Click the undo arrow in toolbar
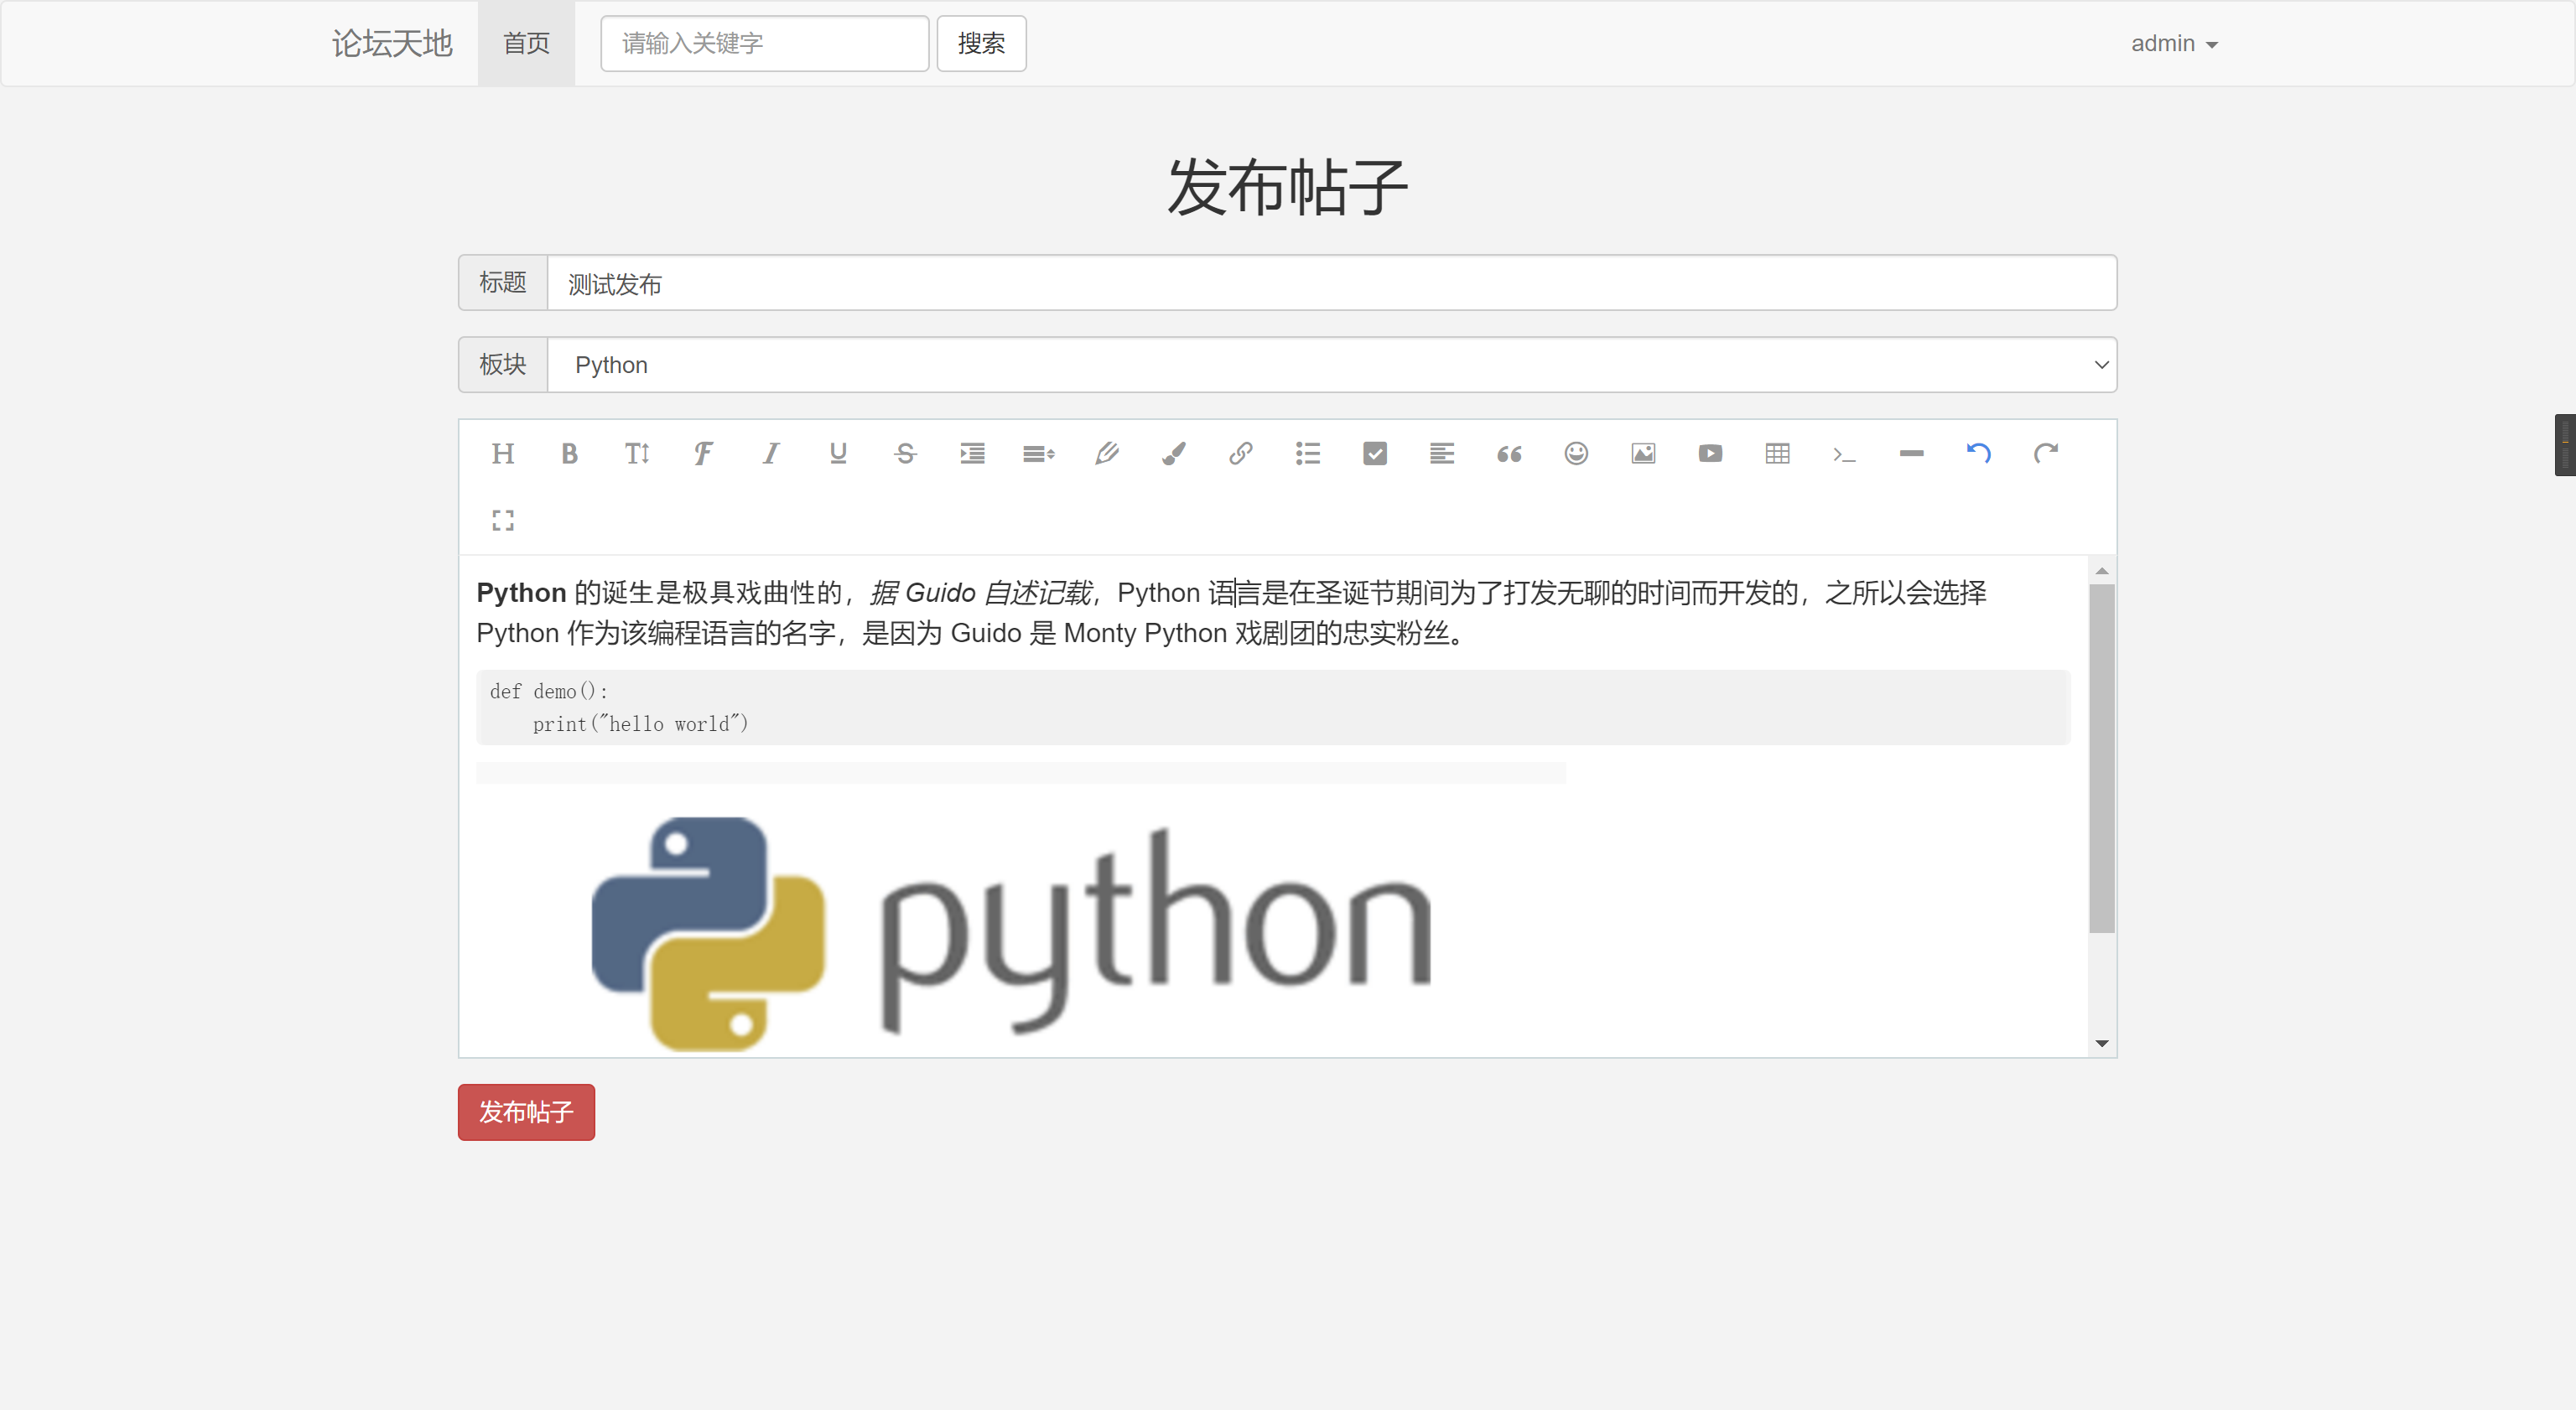This screenshot has height=1410, width=2576. pos(1978,454)
